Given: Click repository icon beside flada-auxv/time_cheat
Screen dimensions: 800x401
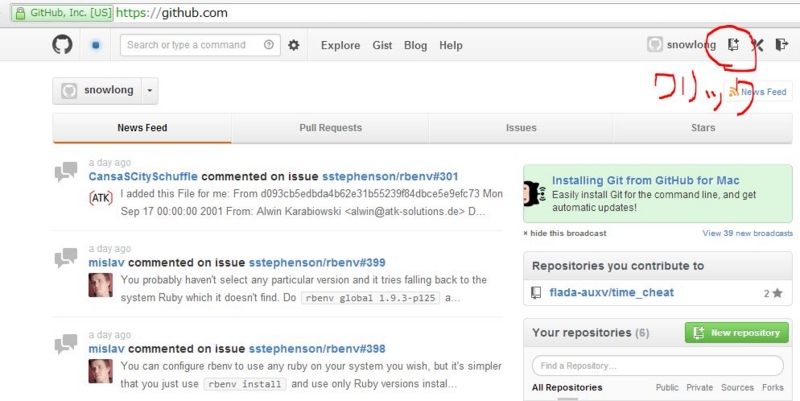Looking at the screenshot, I should (536, 292).
